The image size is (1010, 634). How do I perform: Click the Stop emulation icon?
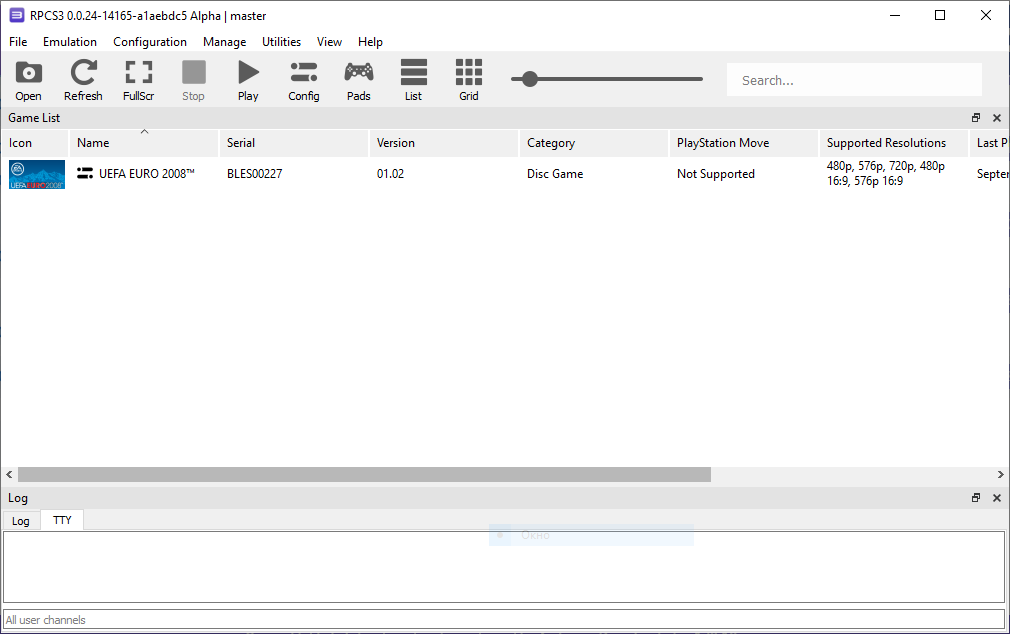click(193, 80)
